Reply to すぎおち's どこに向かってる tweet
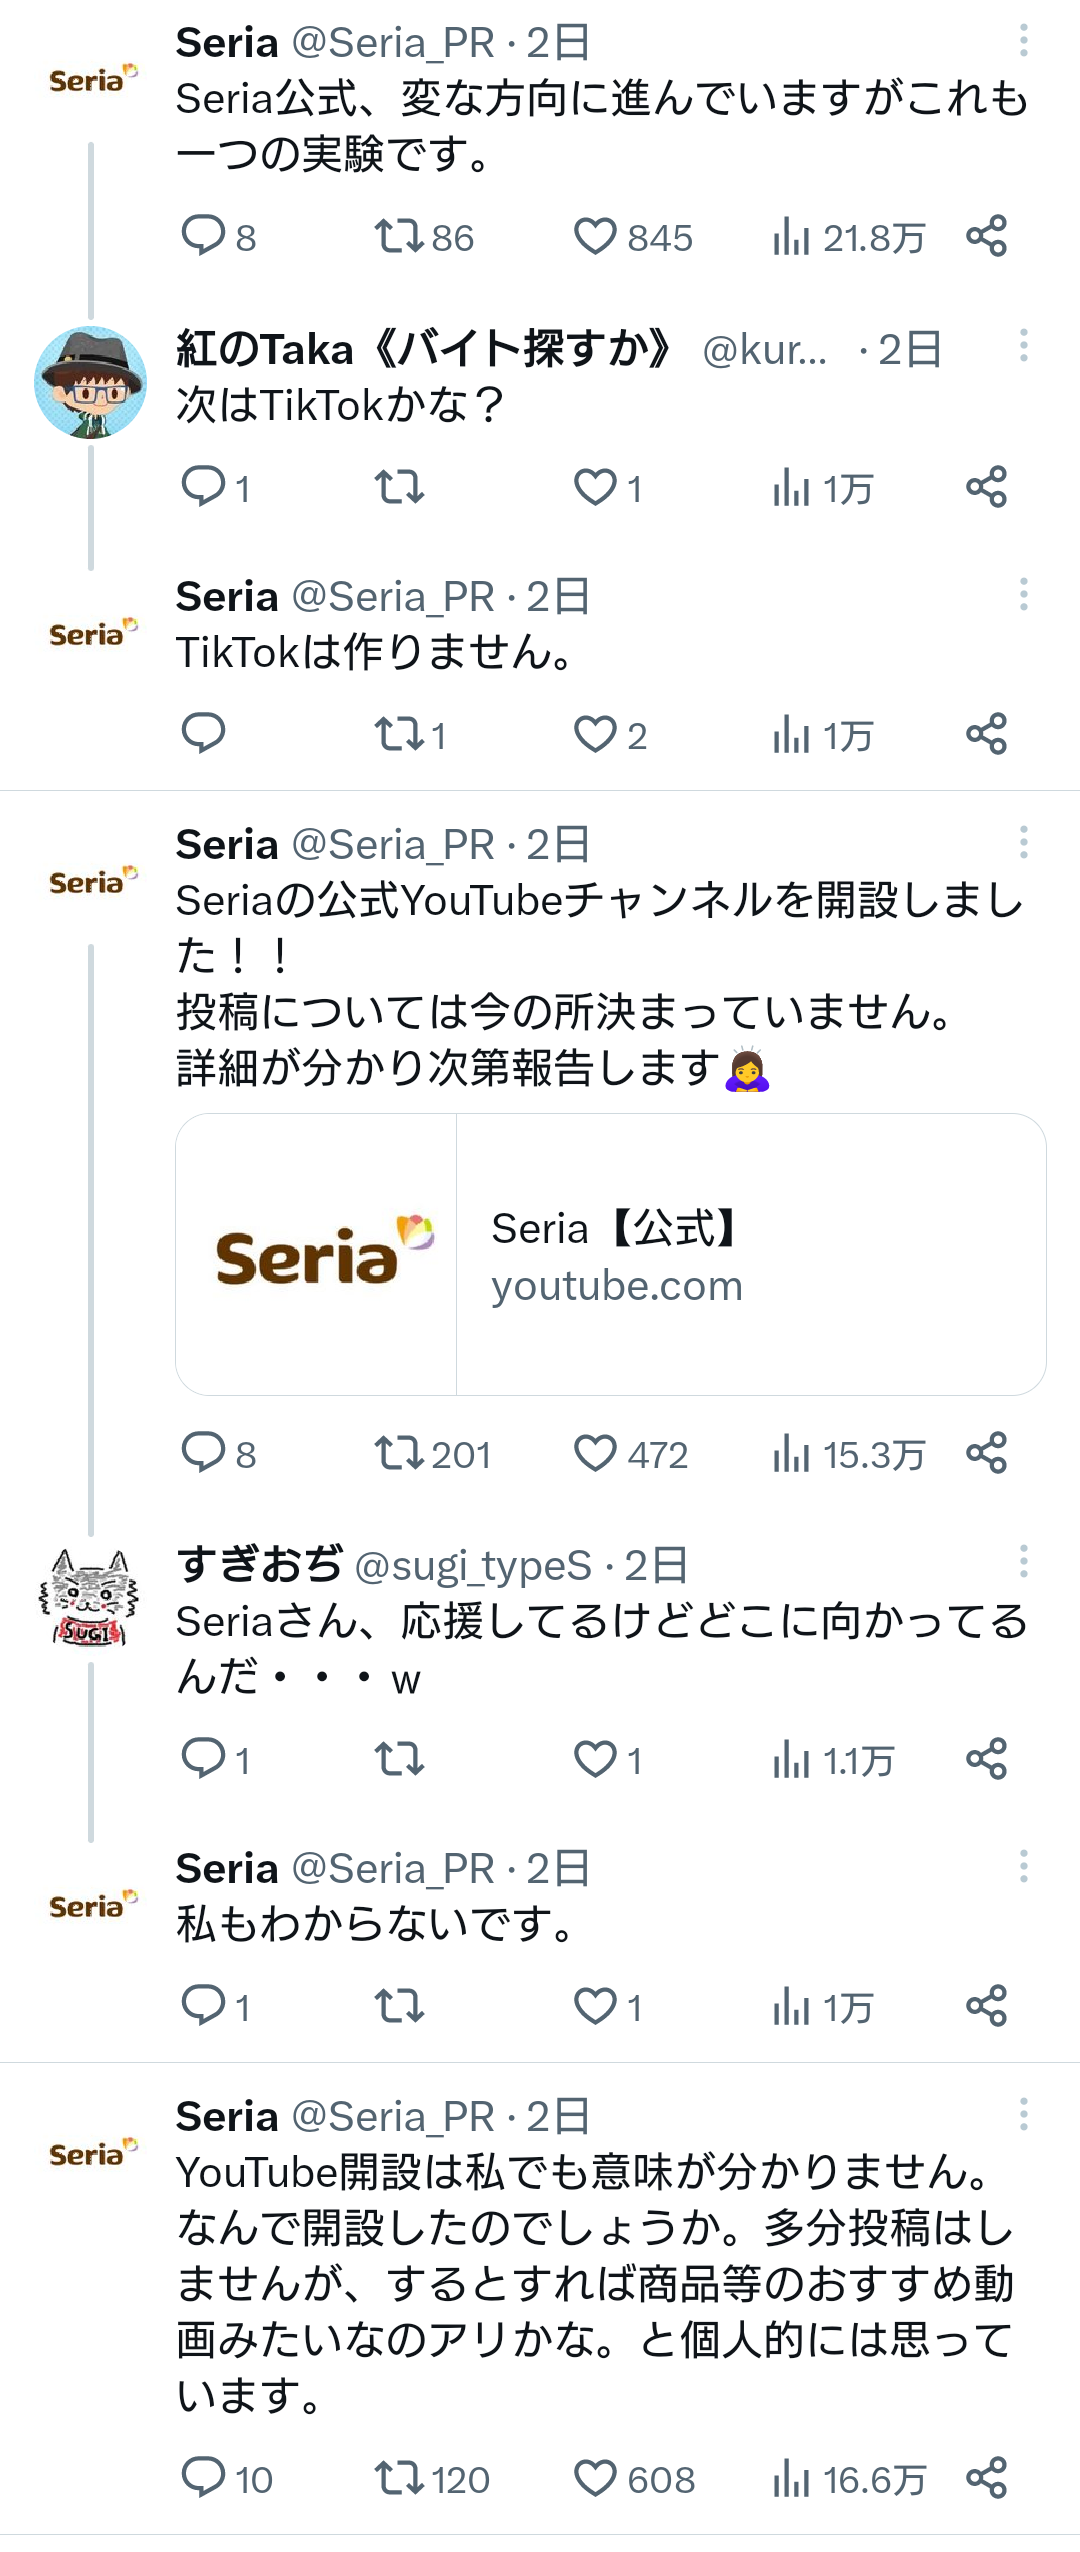Screen dimensions: 1080x2552 tap(203, 1758)
